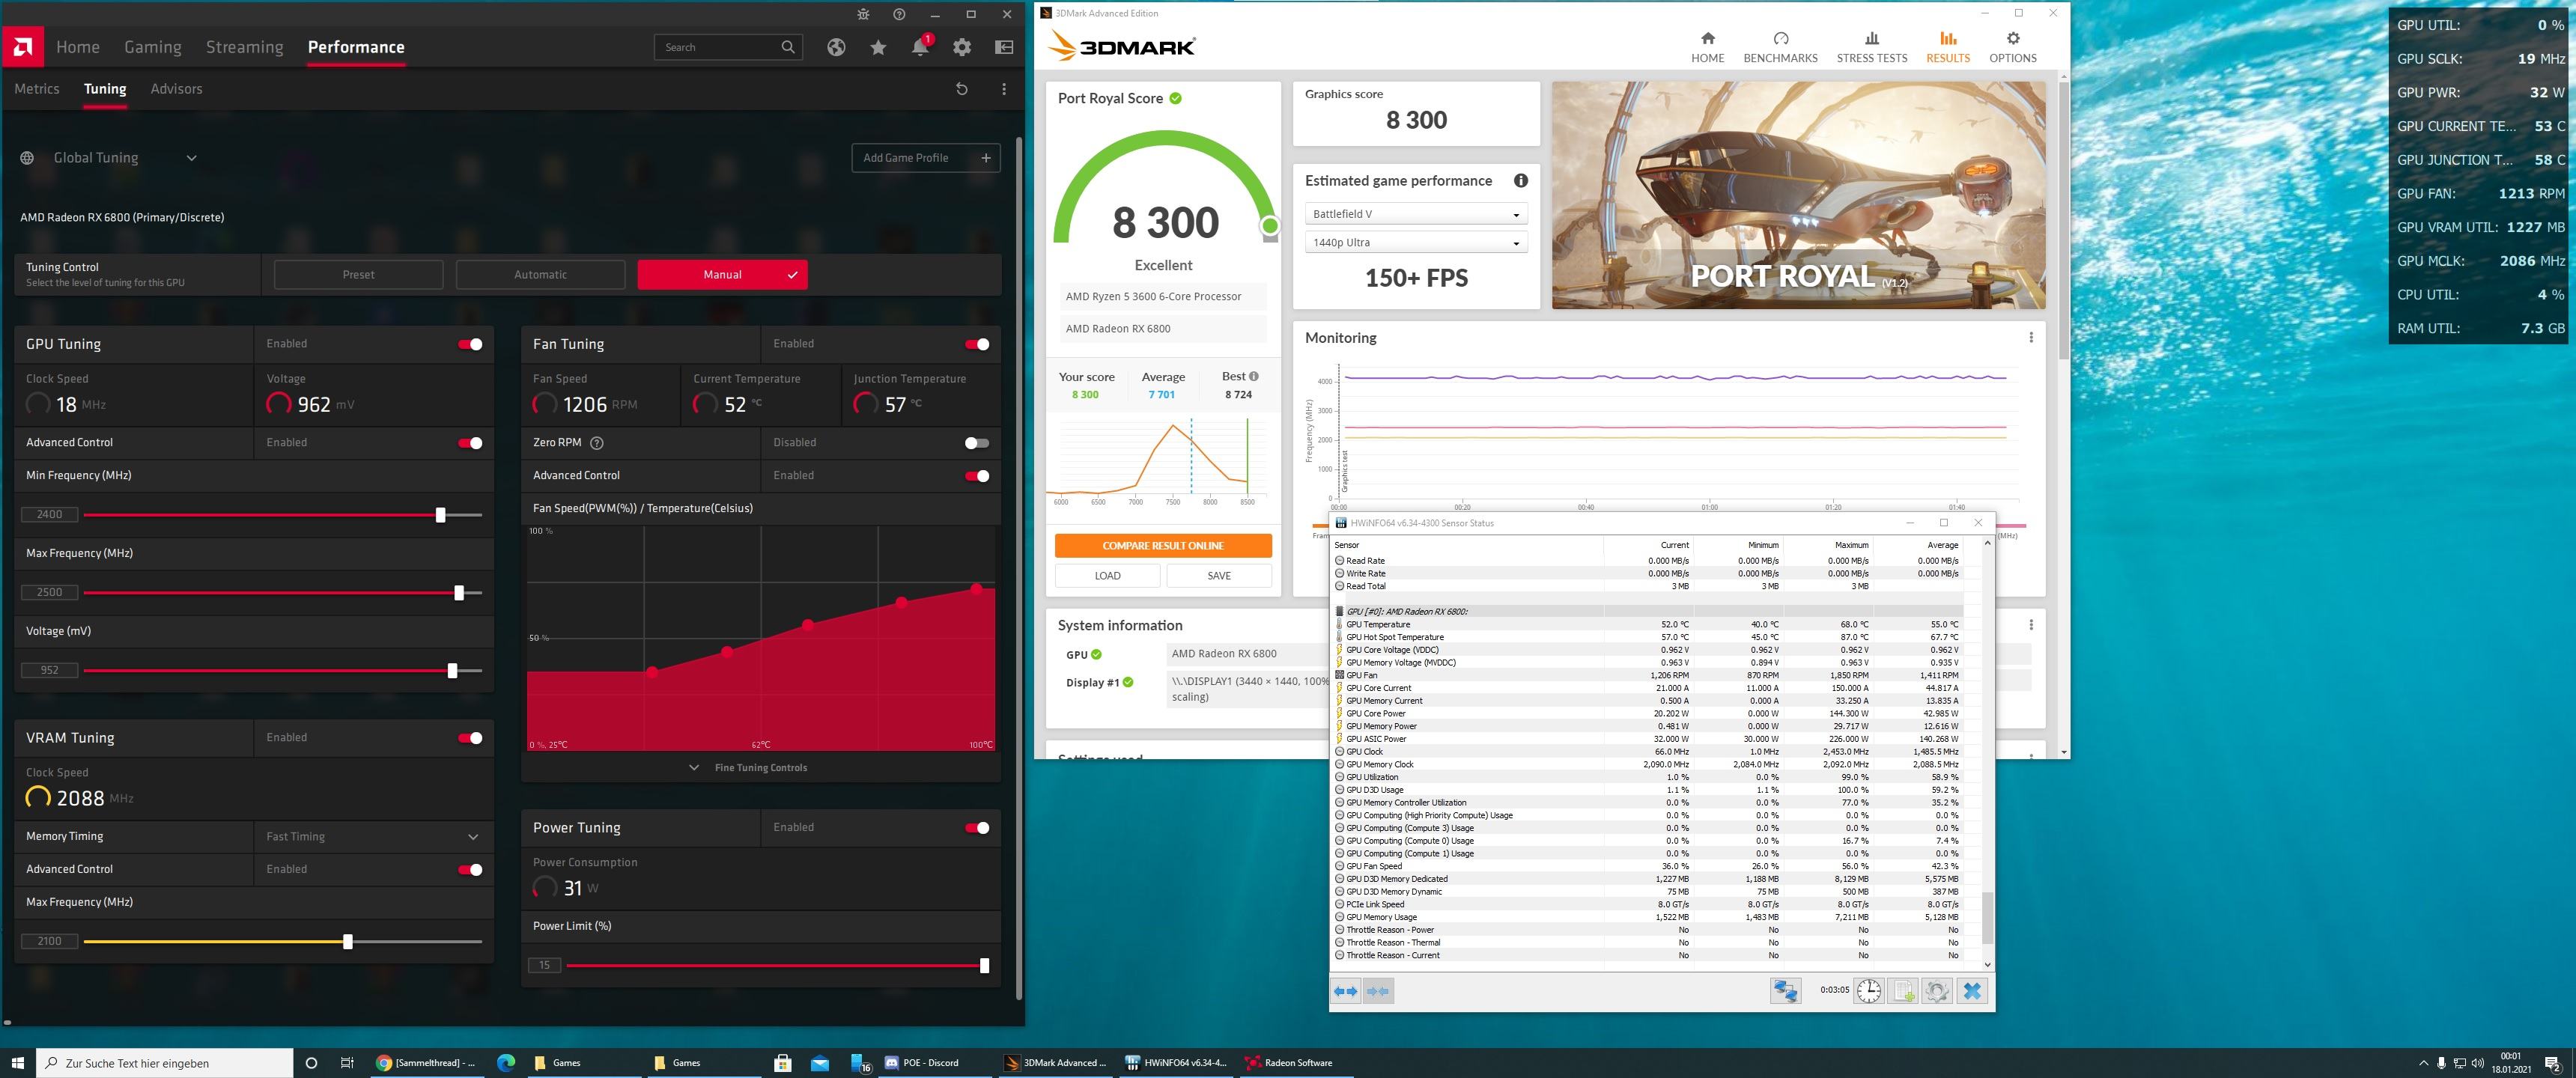This screenshot has width=2576, height=1078.
Task: Click the bug report icon in Radeon title bar
Action: [864, 14]
